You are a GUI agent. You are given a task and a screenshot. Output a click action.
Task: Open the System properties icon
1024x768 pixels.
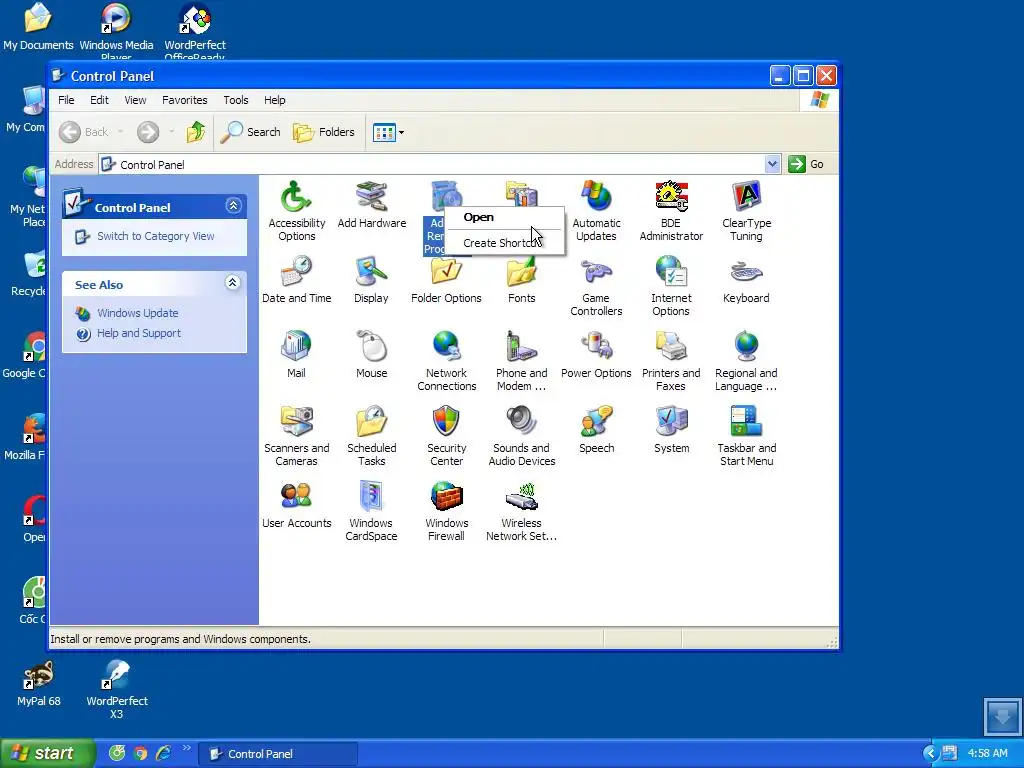click(671, 430)
